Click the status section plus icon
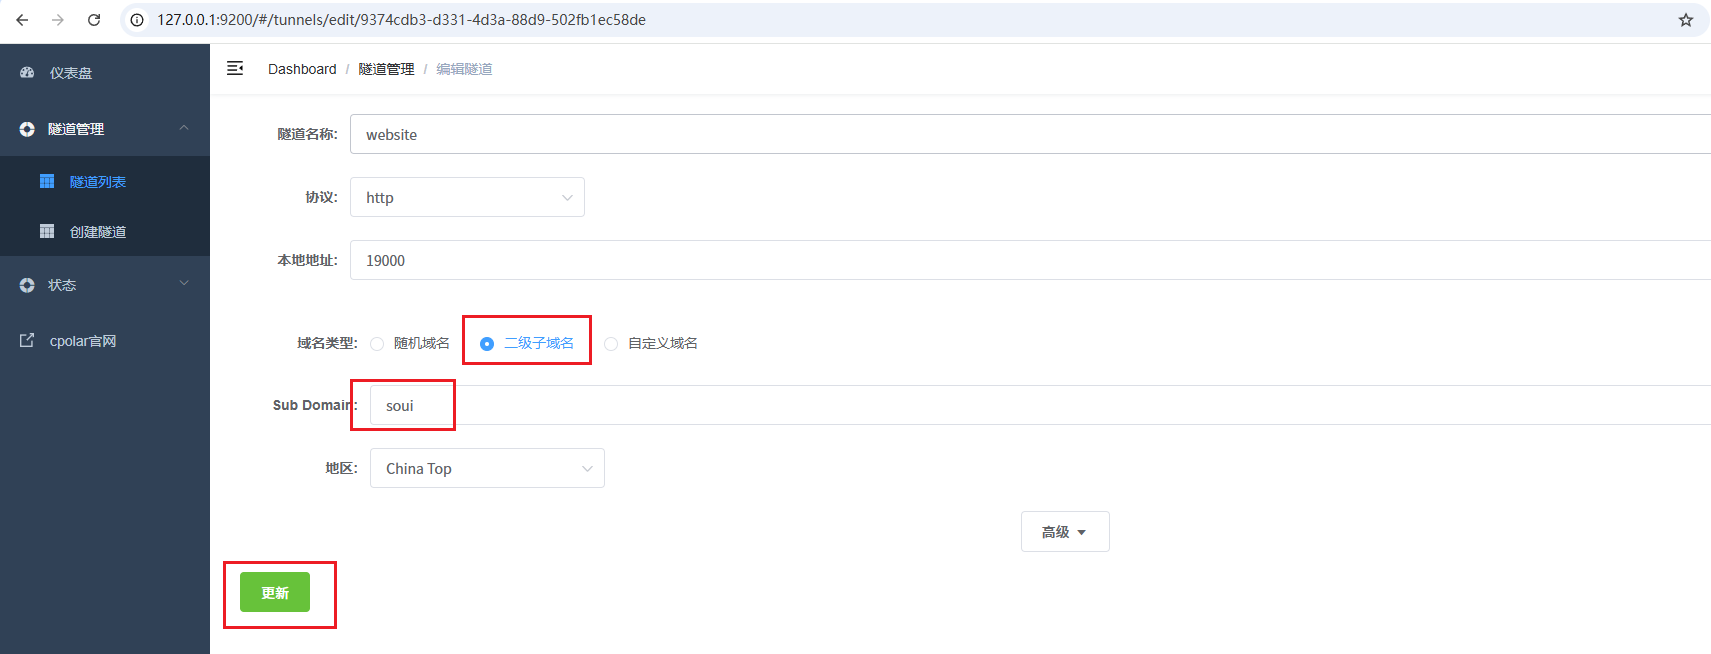The width and height of the screenshot is (1711, 654). pos(27,285)
